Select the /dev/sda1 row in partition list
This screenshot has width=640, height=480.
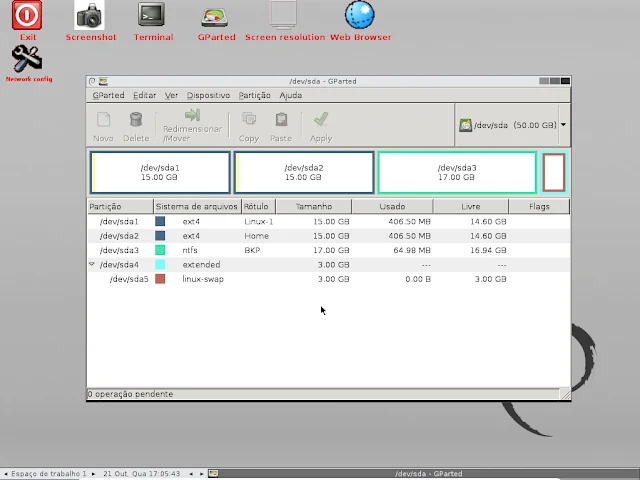pos(329,221)
